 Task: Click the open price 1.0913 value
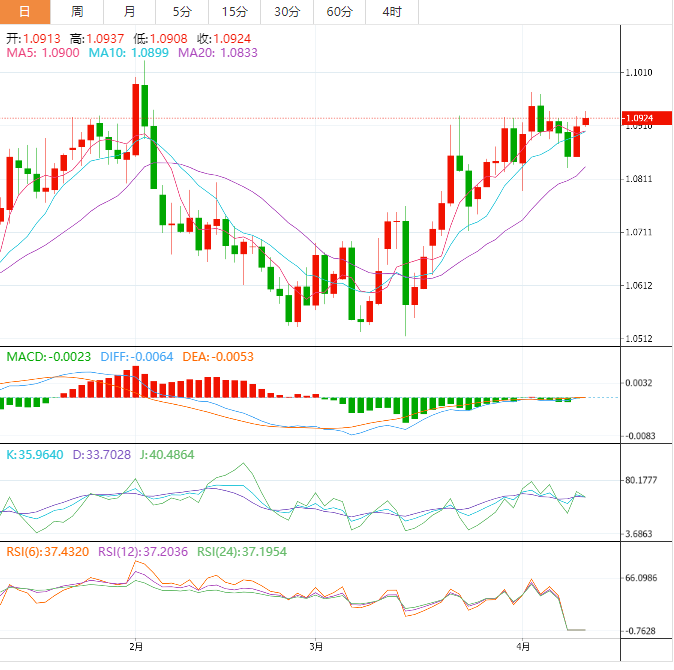pyautogui.click(x=42, y=39)
